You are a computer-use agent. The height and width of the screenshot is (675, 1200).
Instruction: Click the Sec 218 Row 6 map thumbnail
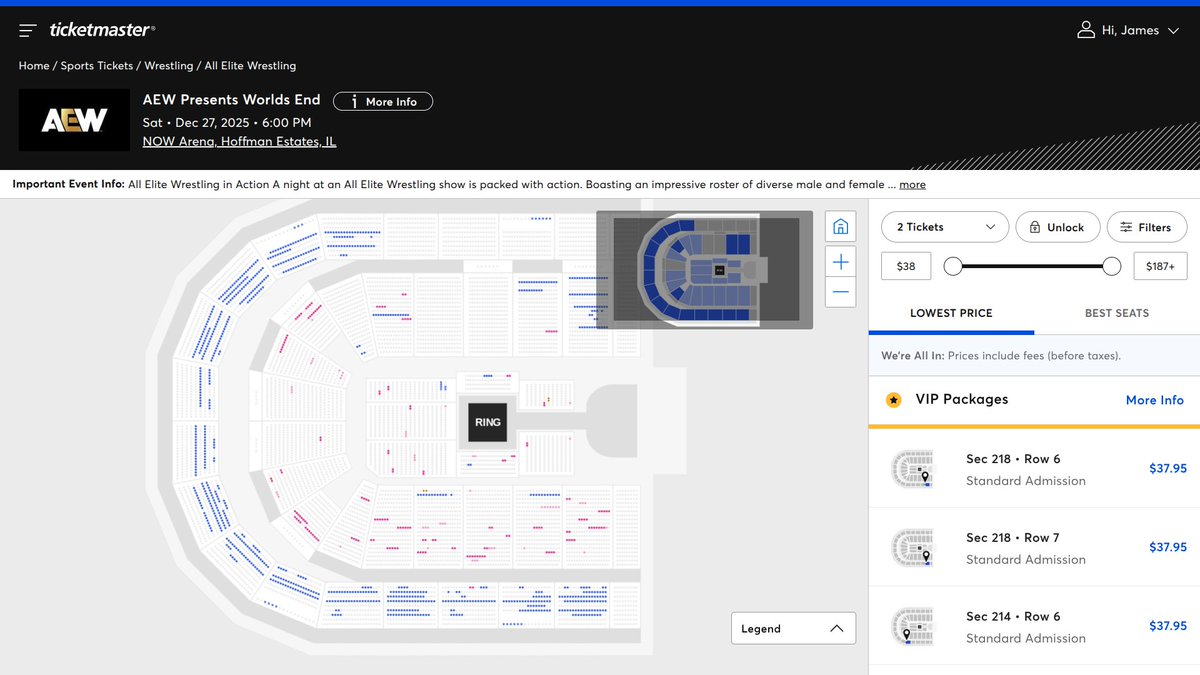(912, 469)
